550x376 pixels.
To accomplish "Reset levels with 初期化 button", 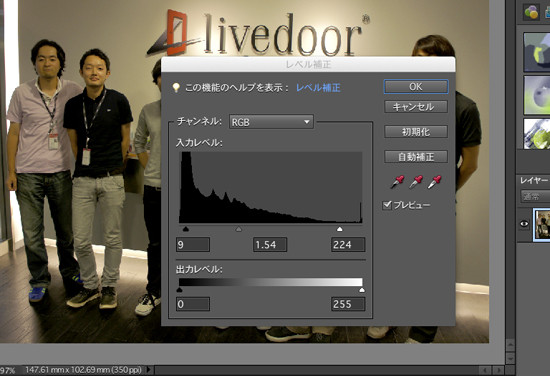I will coord(416,132).
